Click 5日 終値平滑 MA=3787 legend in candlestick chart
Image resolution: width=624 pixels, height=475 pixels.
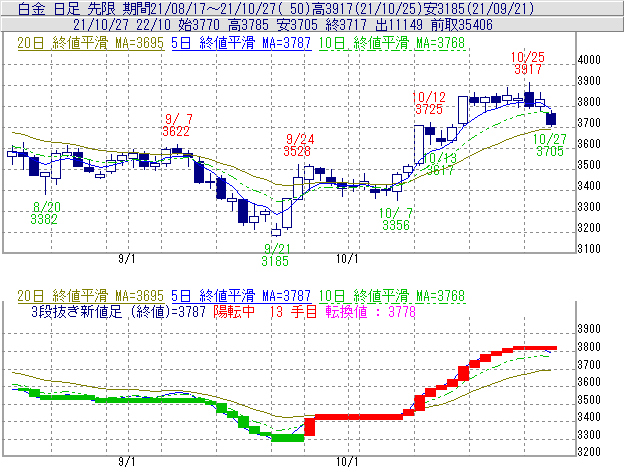pyautogui.click(x=241, y=43)
